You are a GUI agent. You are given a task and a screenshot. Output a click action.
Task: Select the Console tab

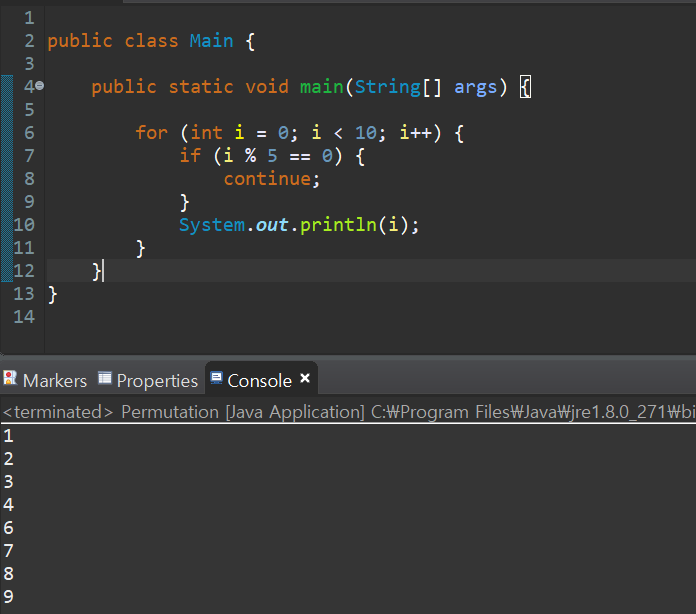point(260,380)
